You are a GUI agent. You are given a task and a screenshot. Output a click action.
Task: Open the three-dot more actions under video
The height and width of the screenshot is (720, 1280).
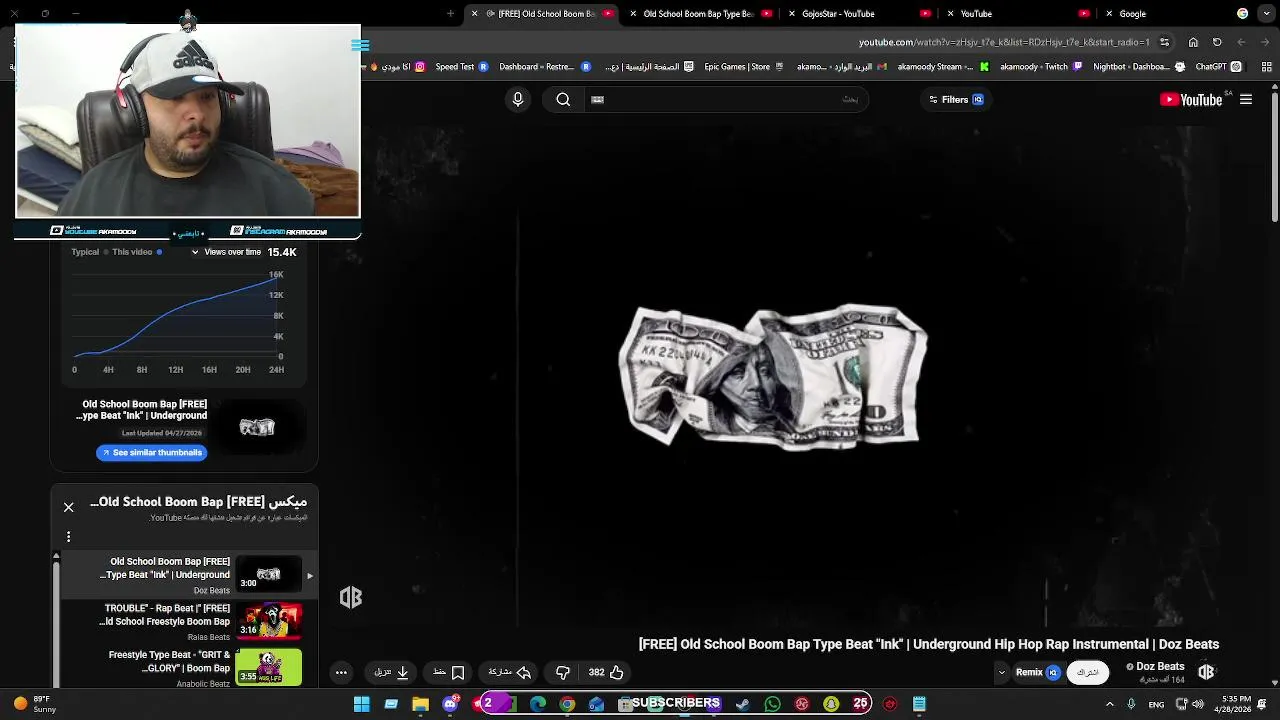[x=341, y=672]
